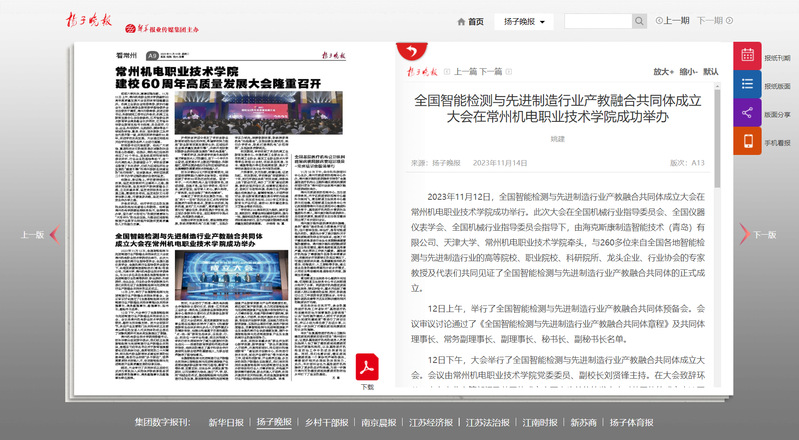Download the page PDF via 下载 icon
Image resolution: width=799 pixels, height=440 pixels.
[367, 364]
